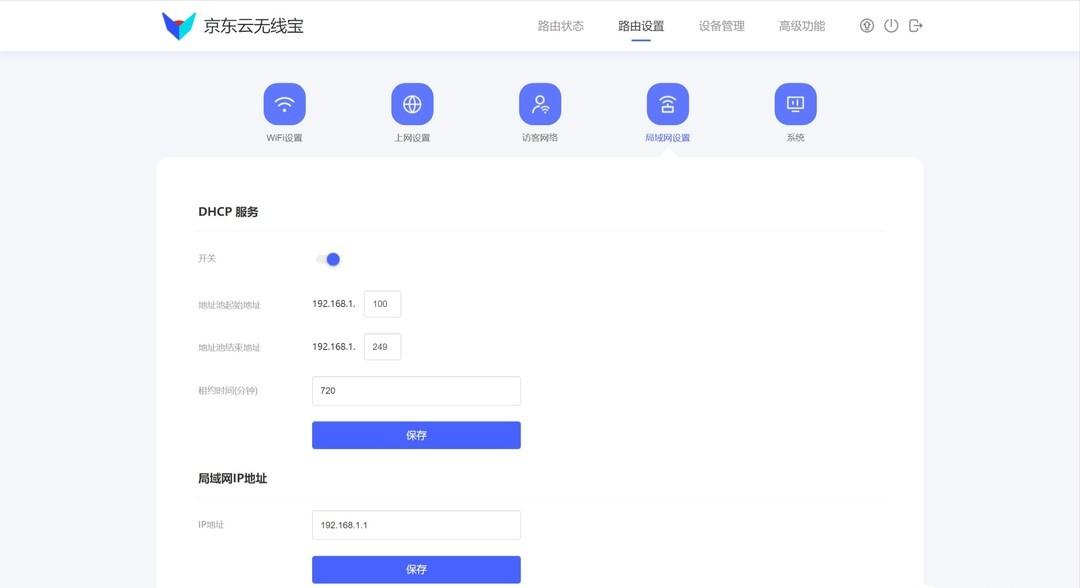Viewport: 1080px width, 588px height.
Task: Open the WiFi设置 settings icon
Action: tap(284, 102)
